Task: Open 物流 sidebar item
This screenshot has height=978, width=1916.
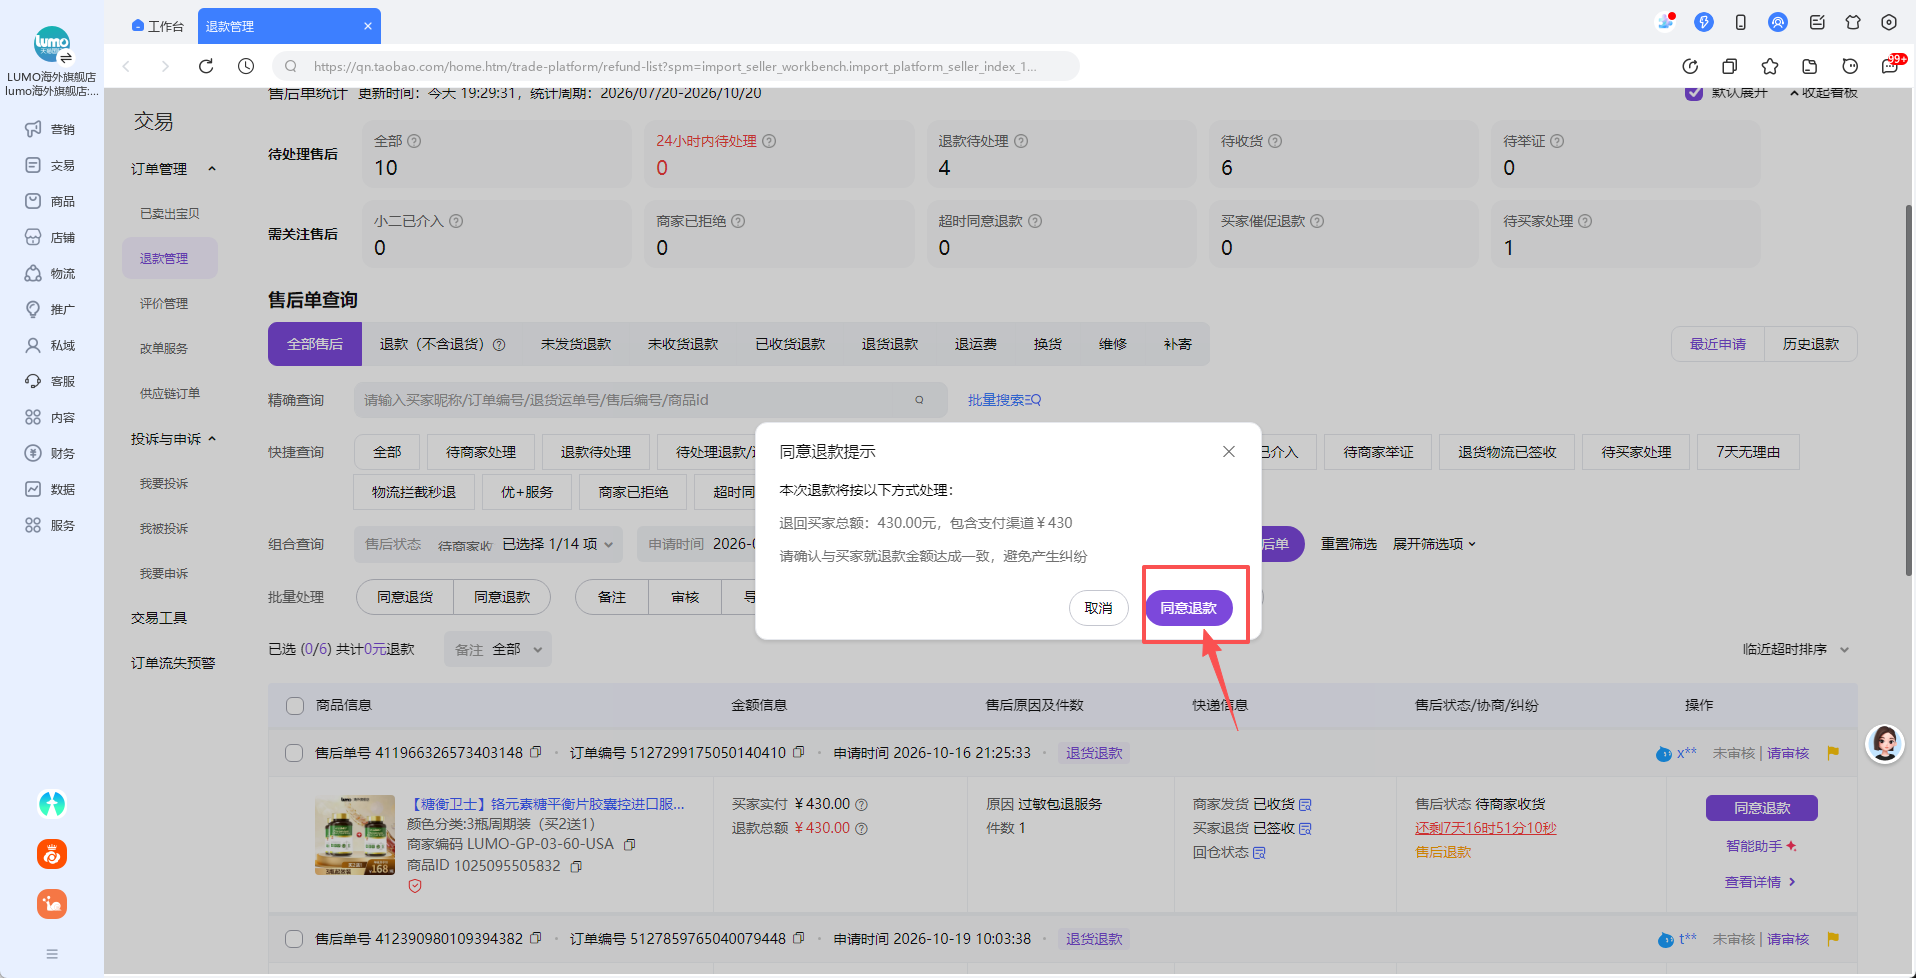Action: (x=50, y=273)
